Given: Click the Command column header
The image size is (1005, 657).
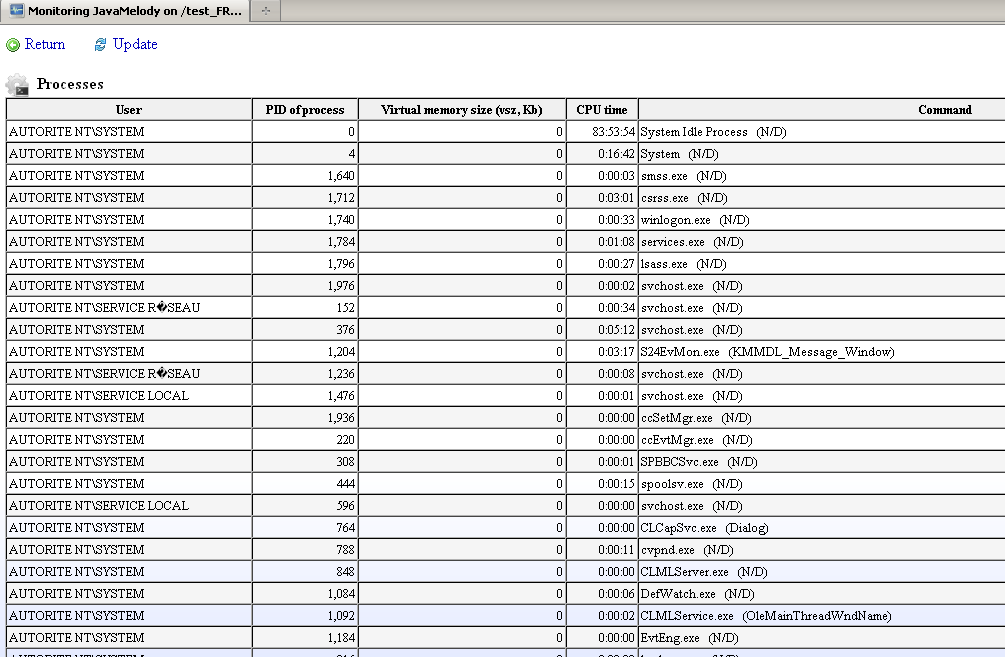Looking at the screenshot, I should click(x=944, y=110).
